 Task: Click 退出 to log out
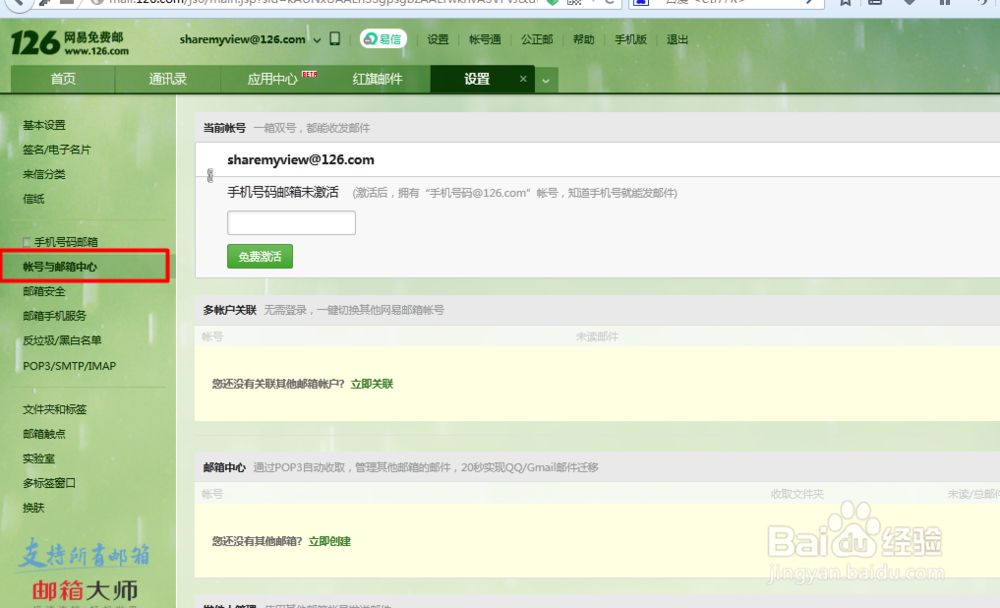pyautogui.click(x=677, y=40)
